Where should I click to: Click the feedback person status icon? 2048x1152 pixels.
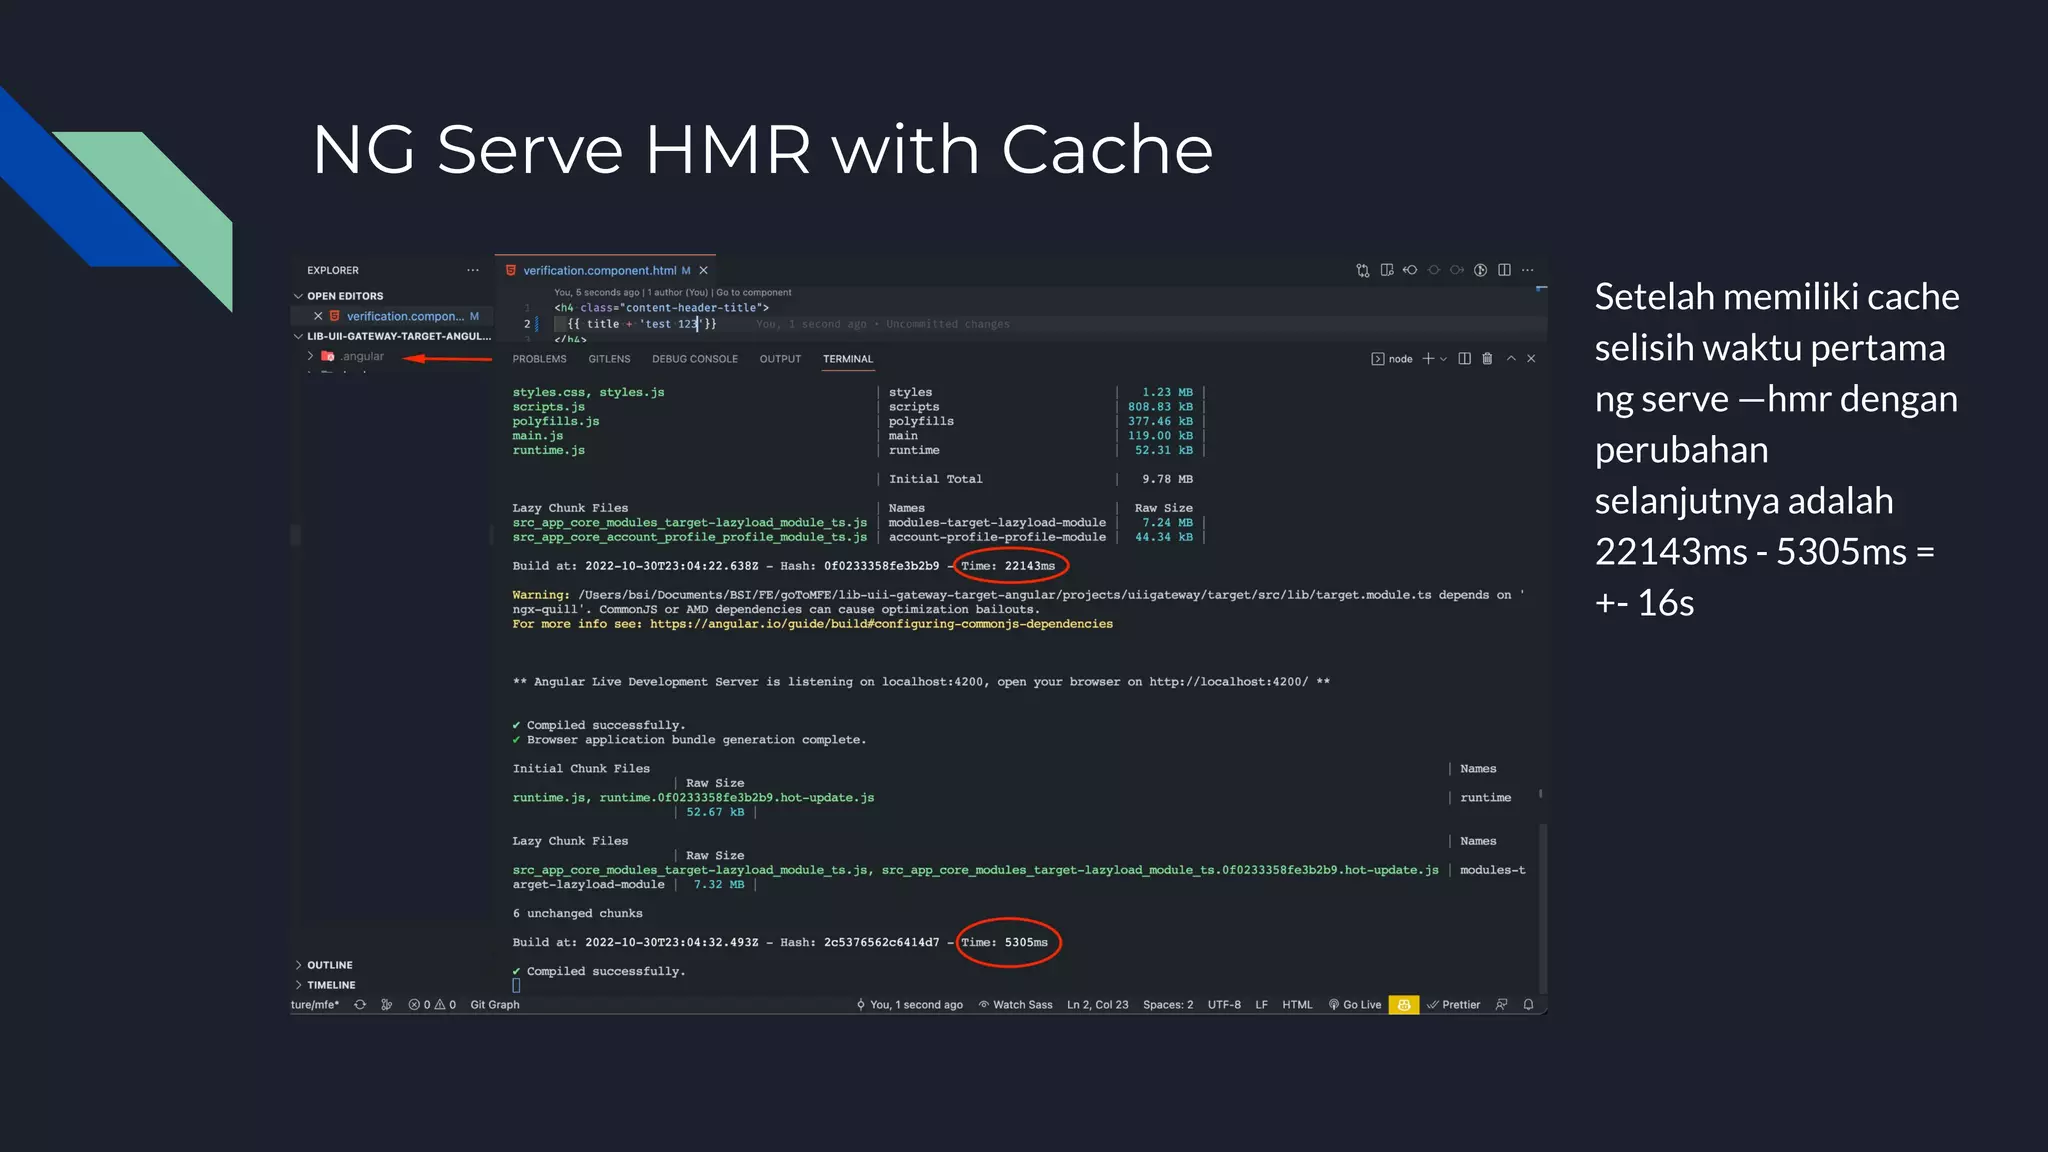tap(1501, 1005)
